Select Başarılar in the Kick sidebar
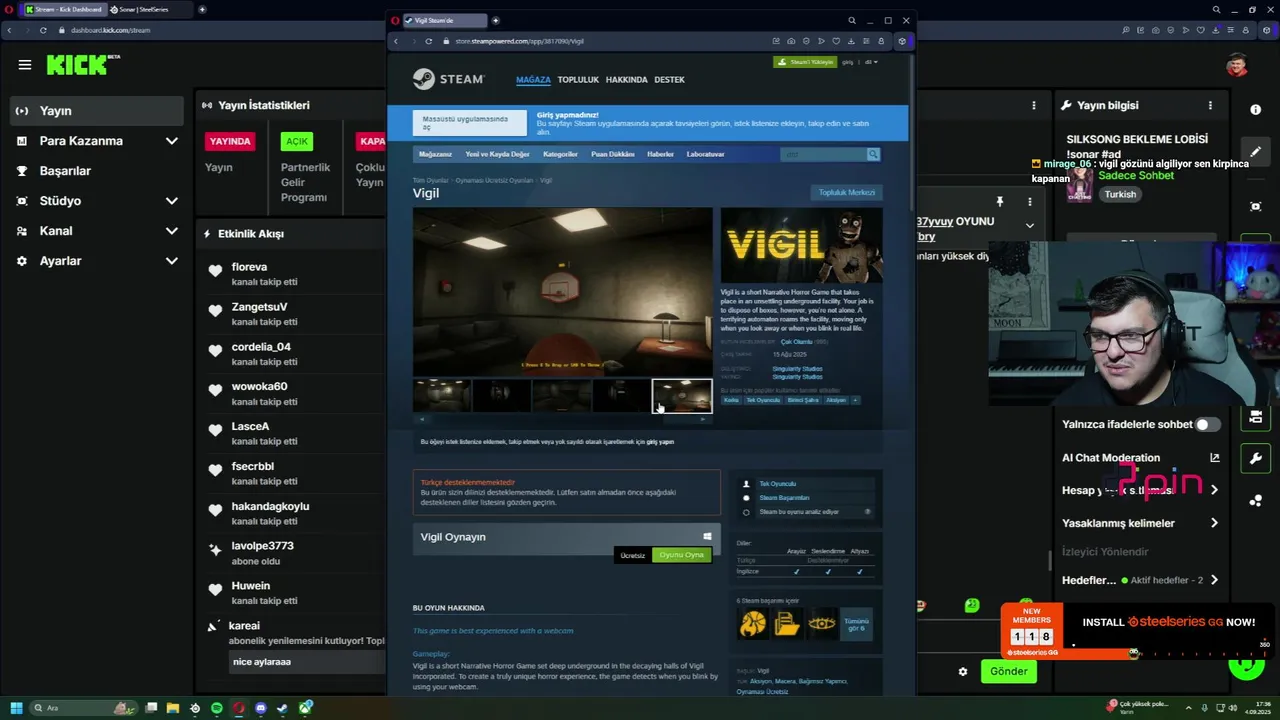This screenshot has width=1280, height=720. click(65, 171)
